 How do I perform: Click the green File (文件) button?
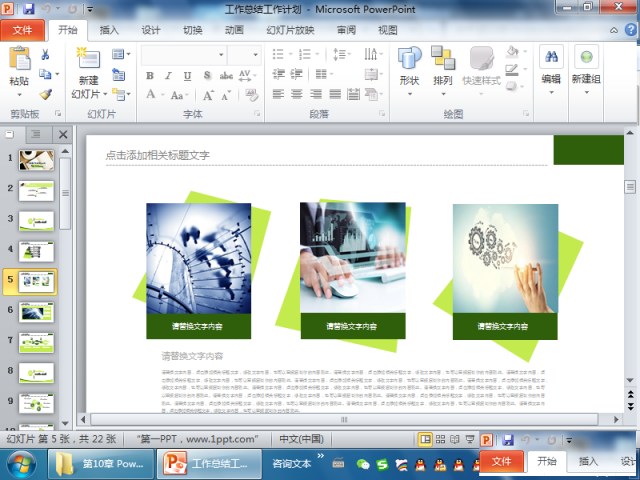22,30
